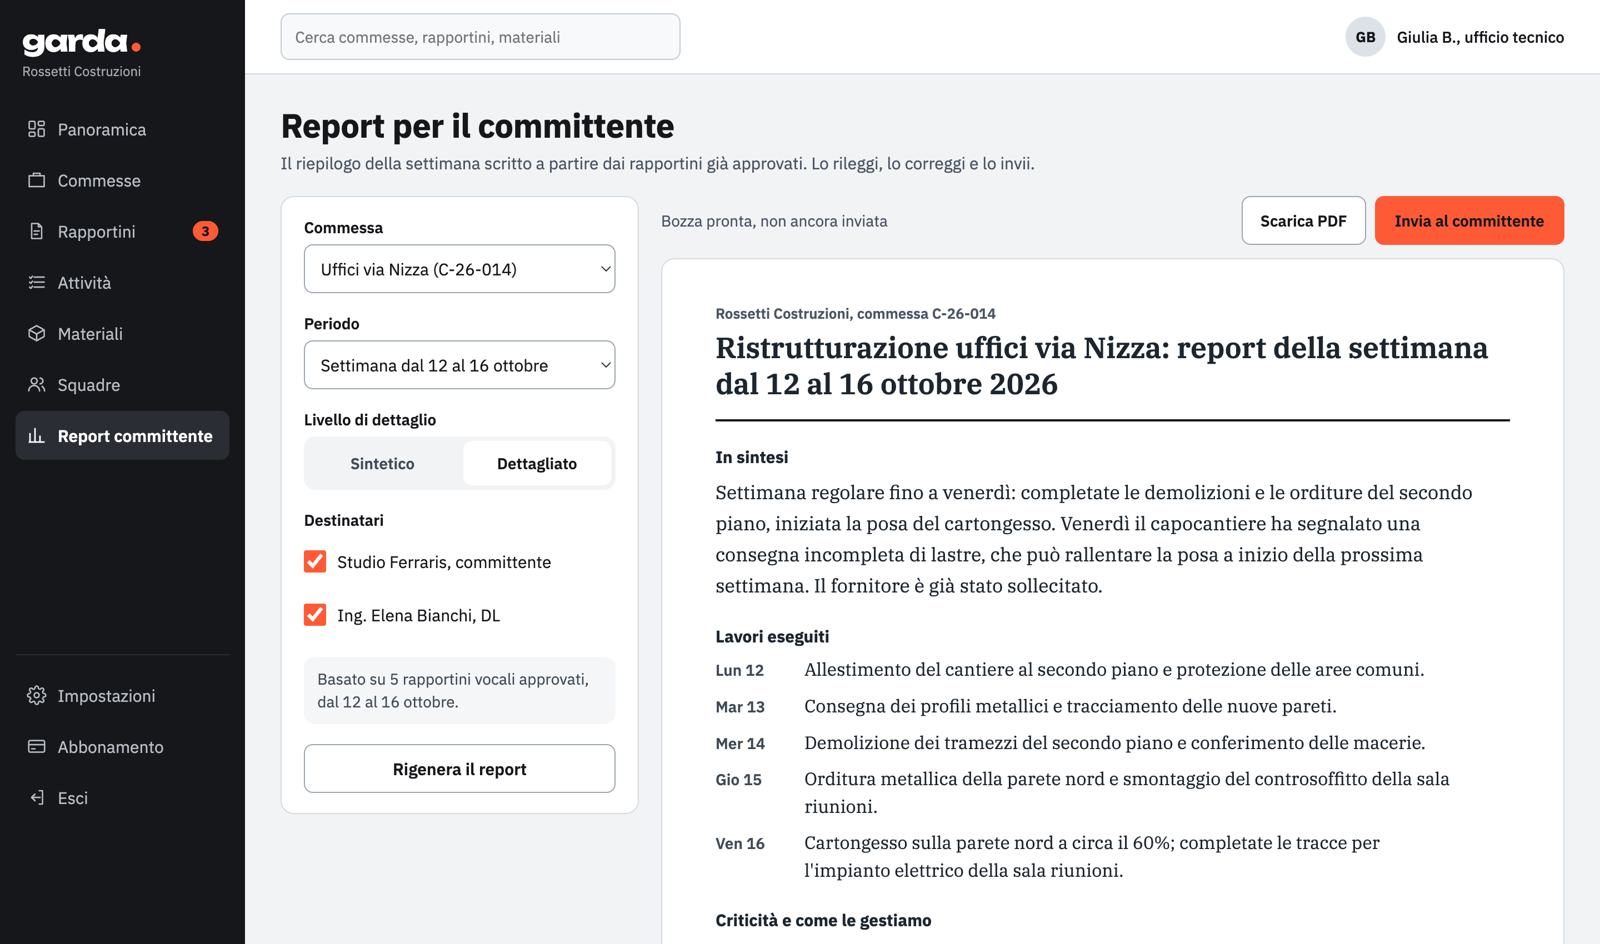Open the Commessa dropdown
Screen dimensions: 1600x944
pyautogui.click(x=459, y=269)
